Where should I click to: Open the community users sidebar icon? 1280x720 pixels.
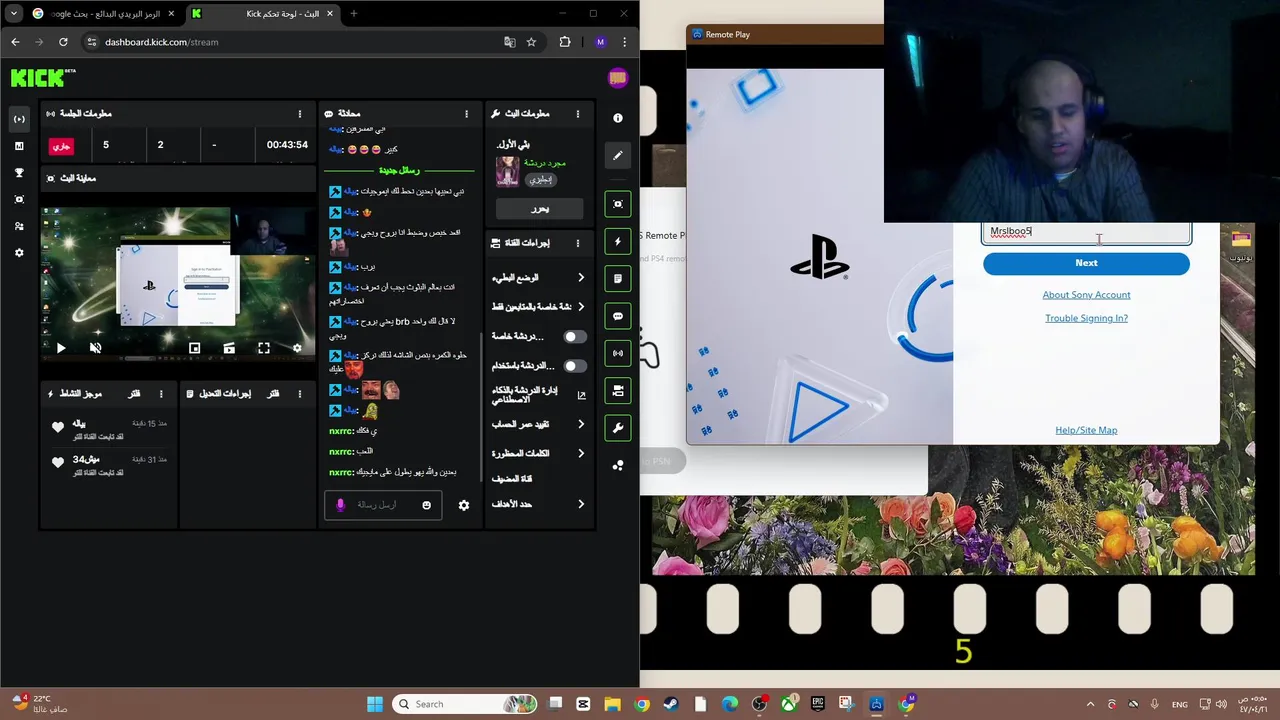pos(19,226)
